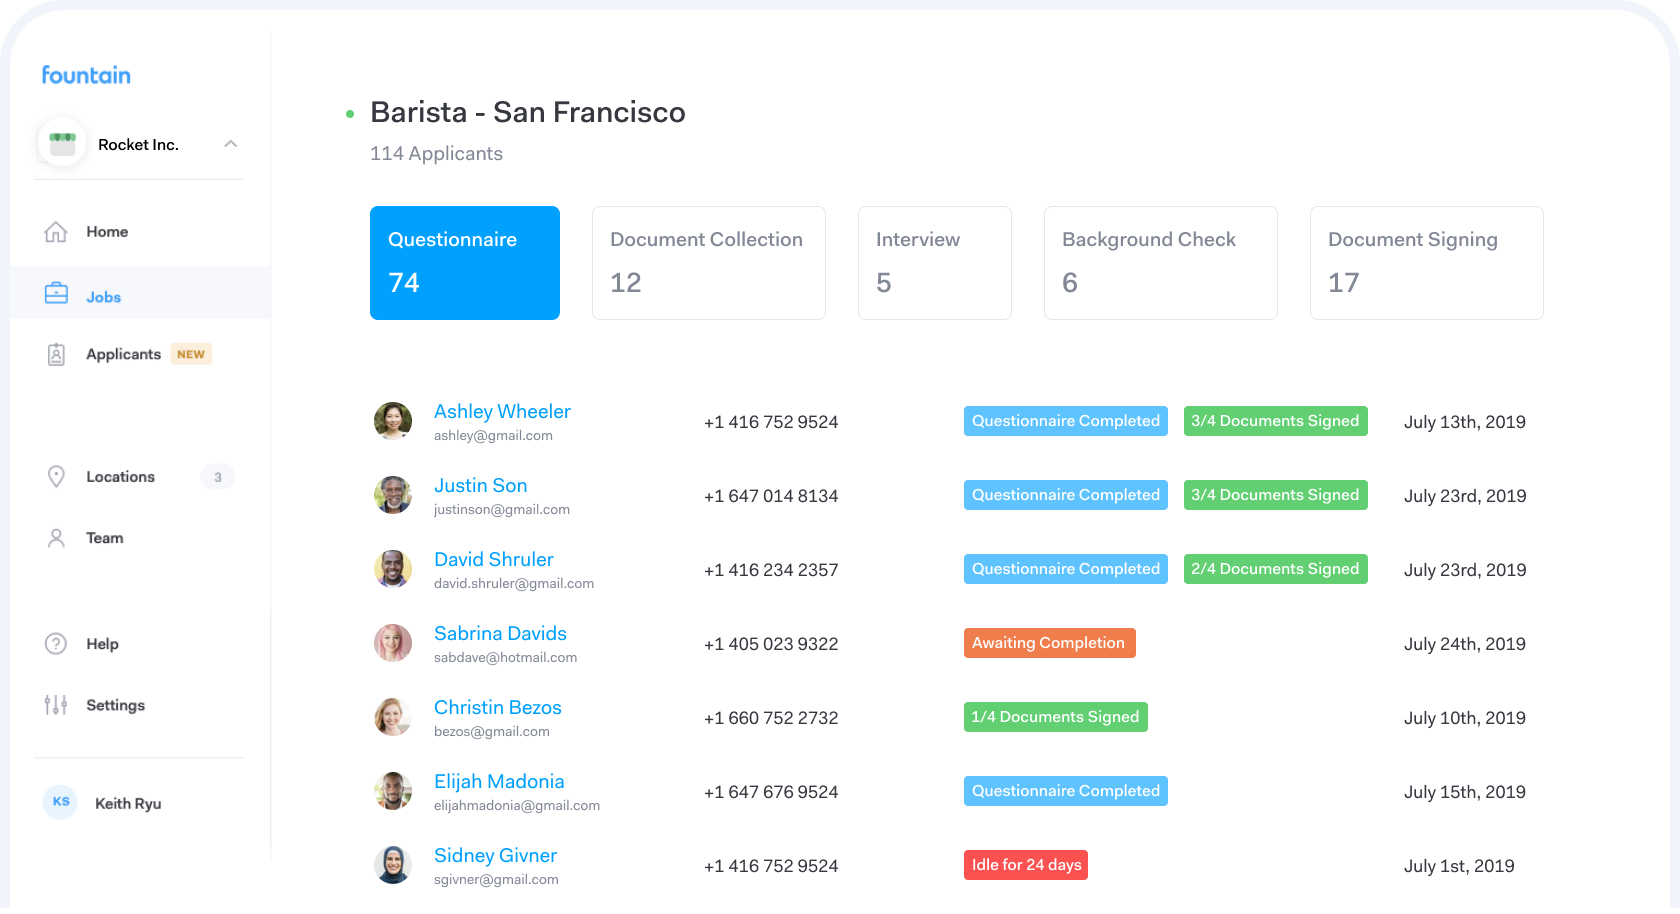Click the email justinson@gmail.com
This screenshot has height=914, width=1680.
[502, 510]
